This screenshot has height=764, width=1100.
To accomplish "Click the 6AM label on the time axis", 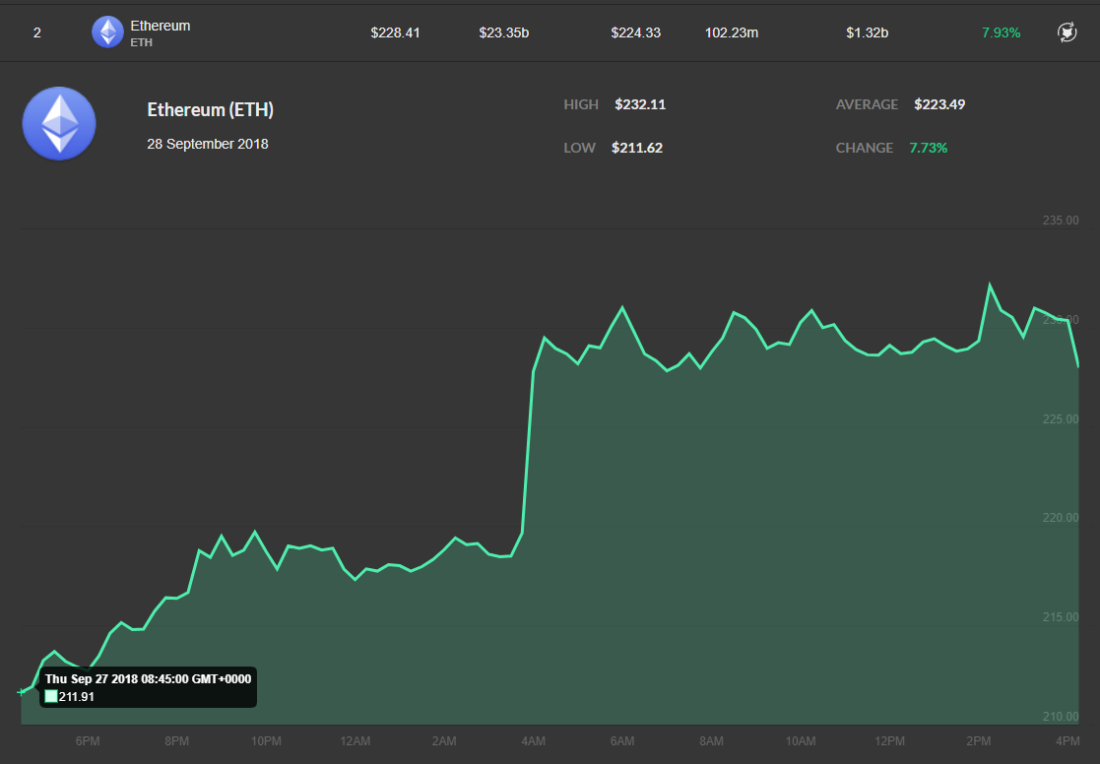I will tap(622, 742).
